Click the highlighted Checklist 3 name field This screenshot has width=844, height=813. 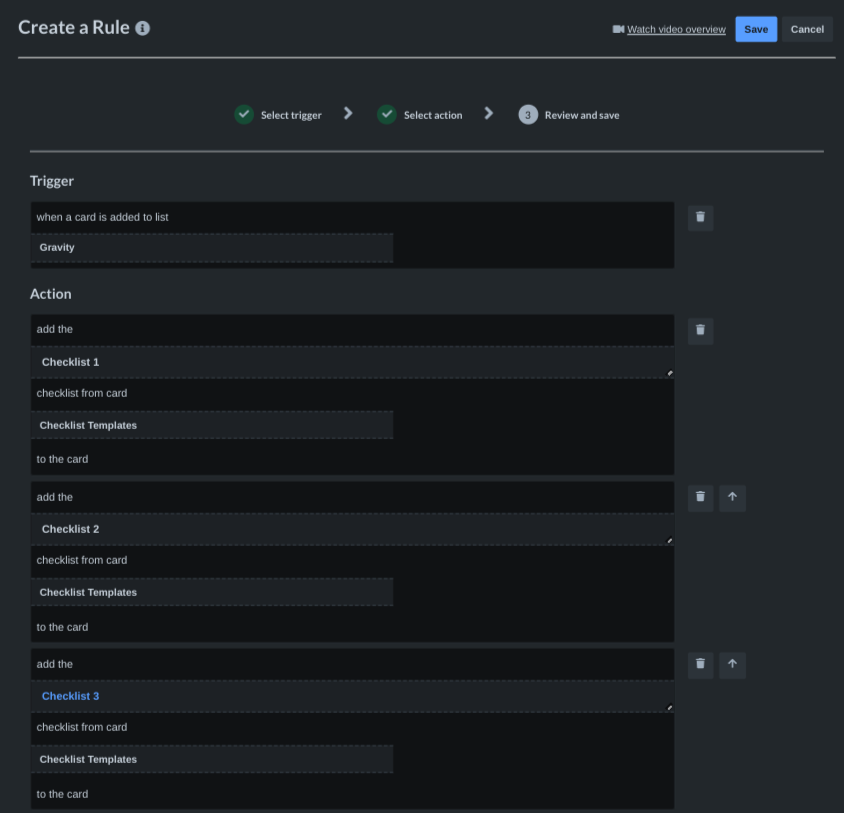pyautogui.click(x=353, y=696)
